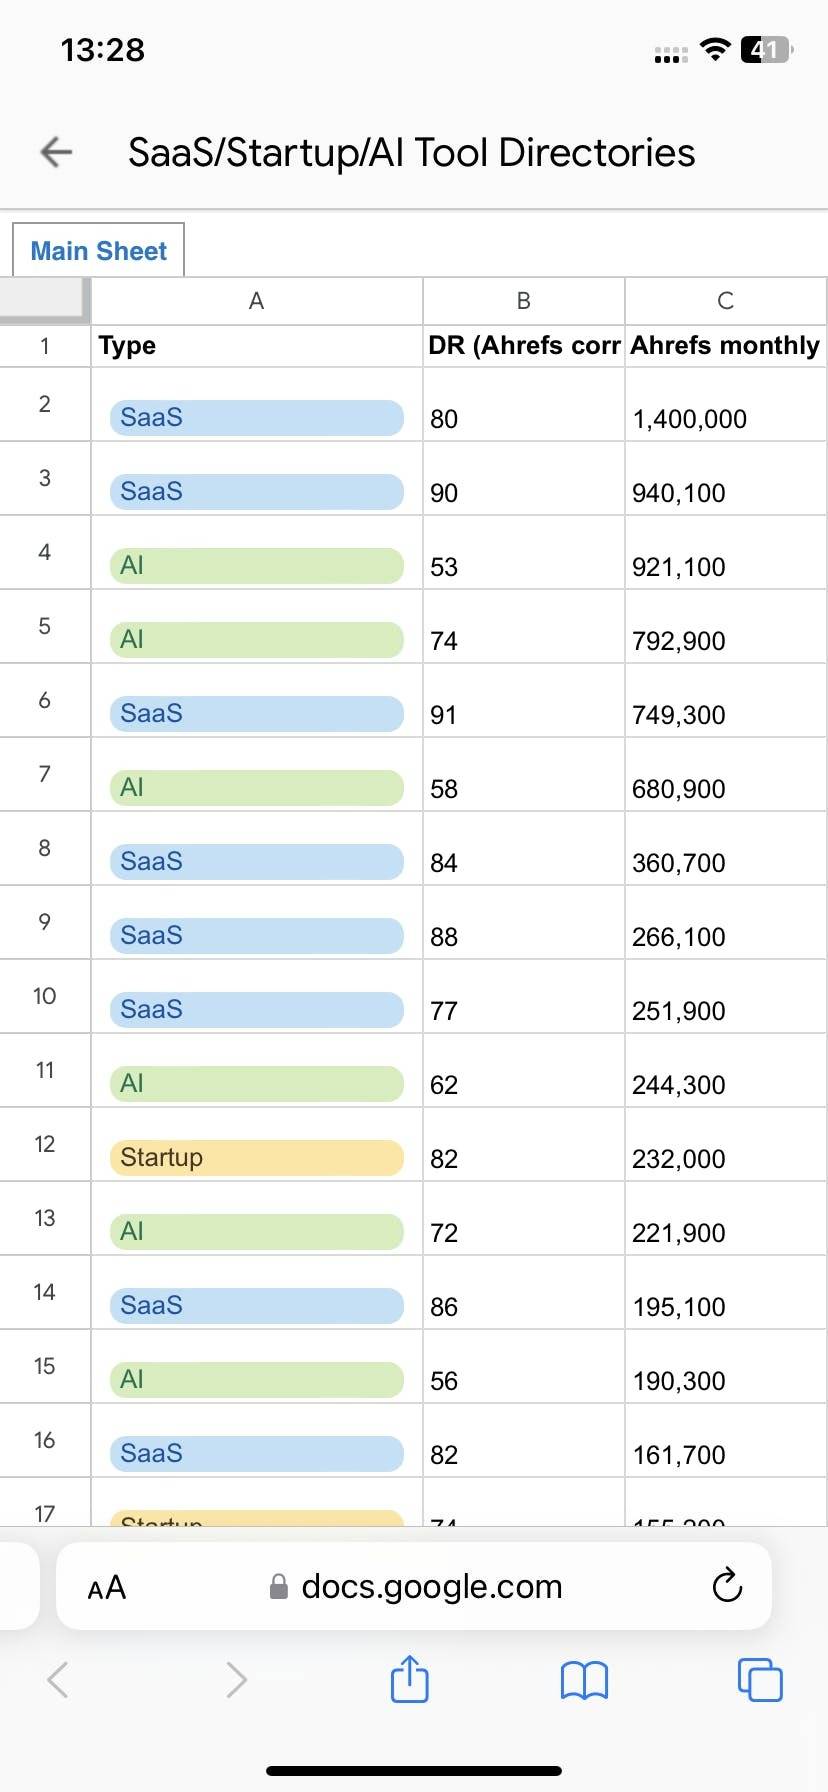The width and height of the screenshot is (828, 1792).
Task: Select column B header
Action: coord(524,301)
